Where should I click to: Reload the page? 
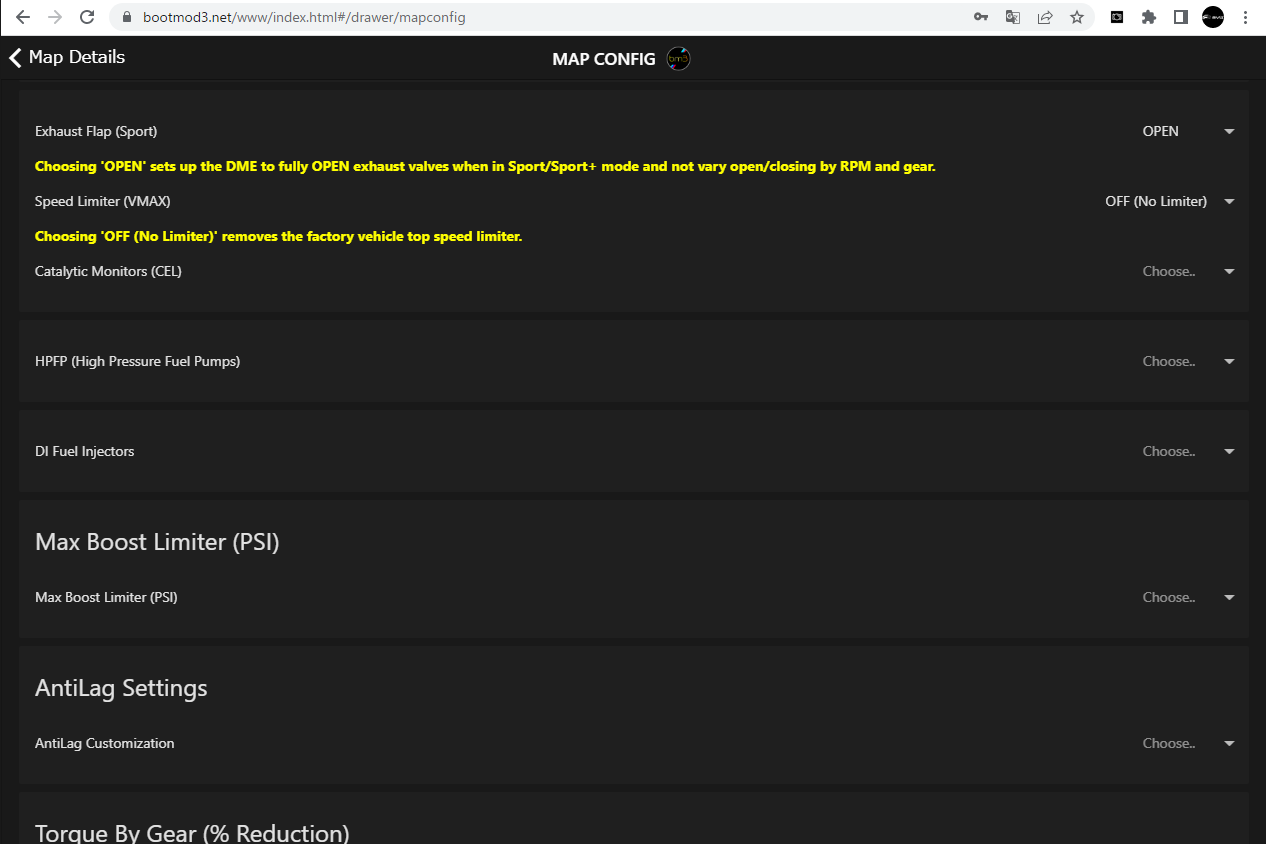coord(87,17)
